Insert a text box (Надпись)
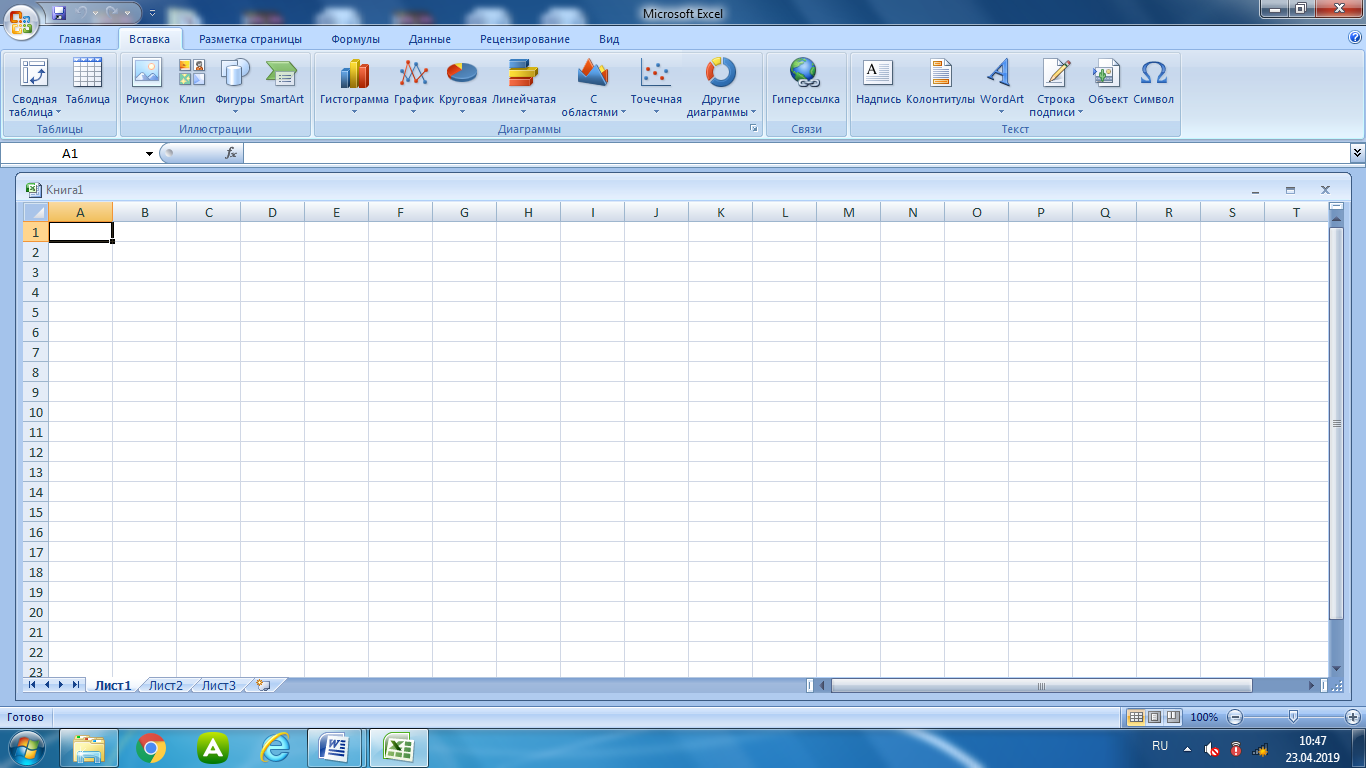 [x=878, y=81]
